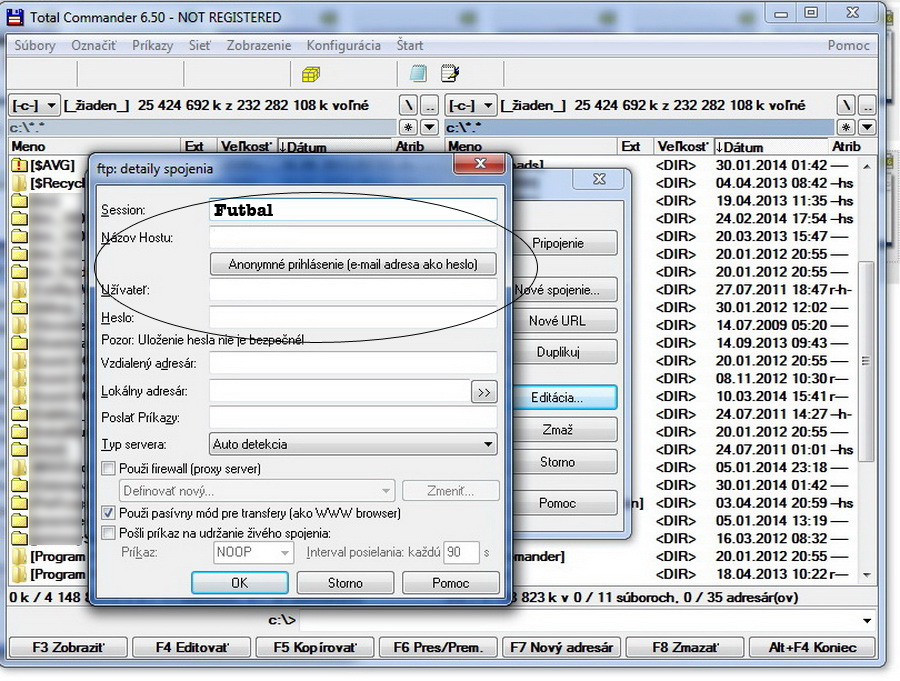The height and width of the screenshot is (681, 900).
Task: Open the Typ servera Auto detekcia dropdown
Action: (353, 444)
